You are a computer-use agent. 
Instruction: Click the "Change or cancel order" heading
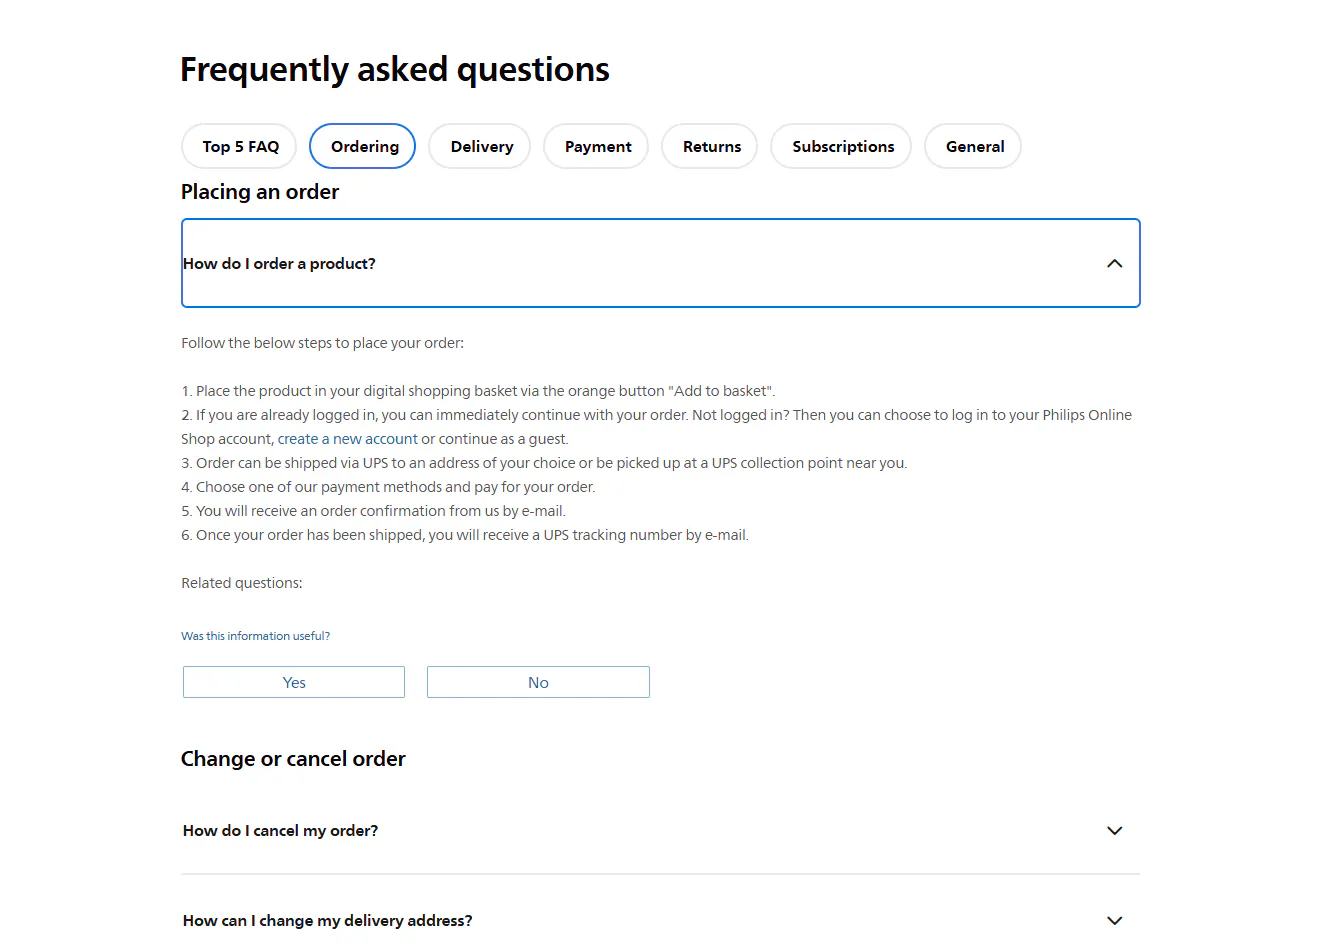point(293,759)
